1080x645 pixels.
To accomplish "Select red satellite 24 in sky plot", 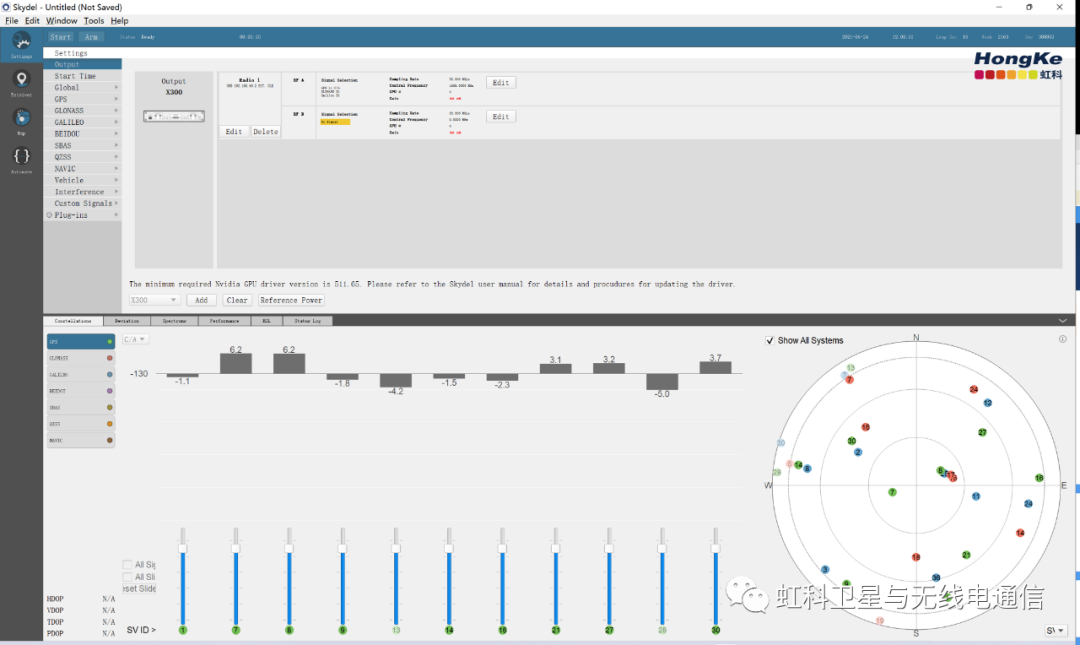I will (974, 389).
